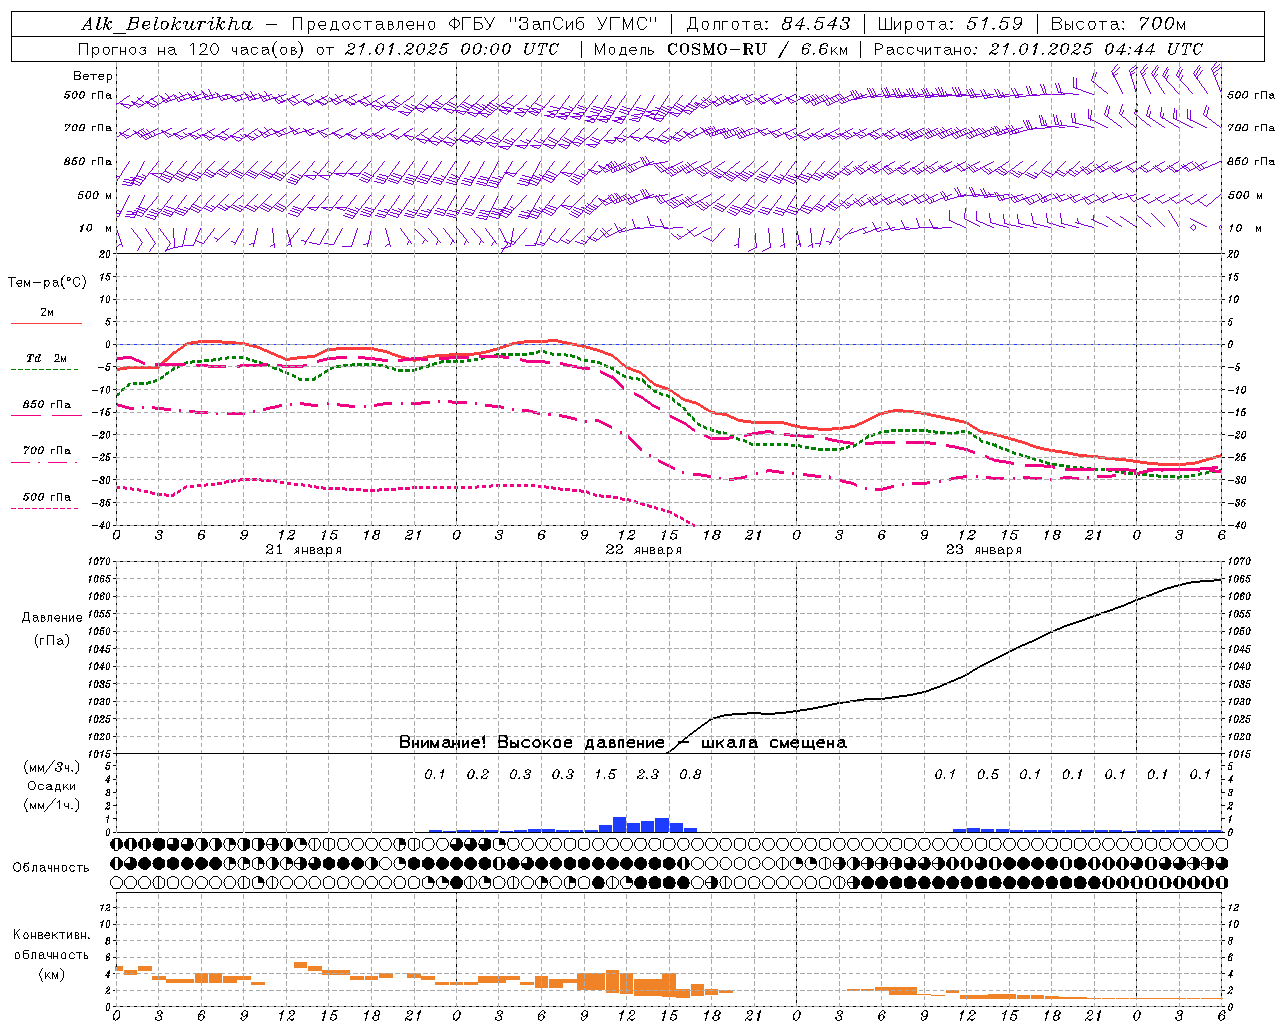
Task: Select the Тем-ра(°C) temperature panel label
Action: coord(47,283)
